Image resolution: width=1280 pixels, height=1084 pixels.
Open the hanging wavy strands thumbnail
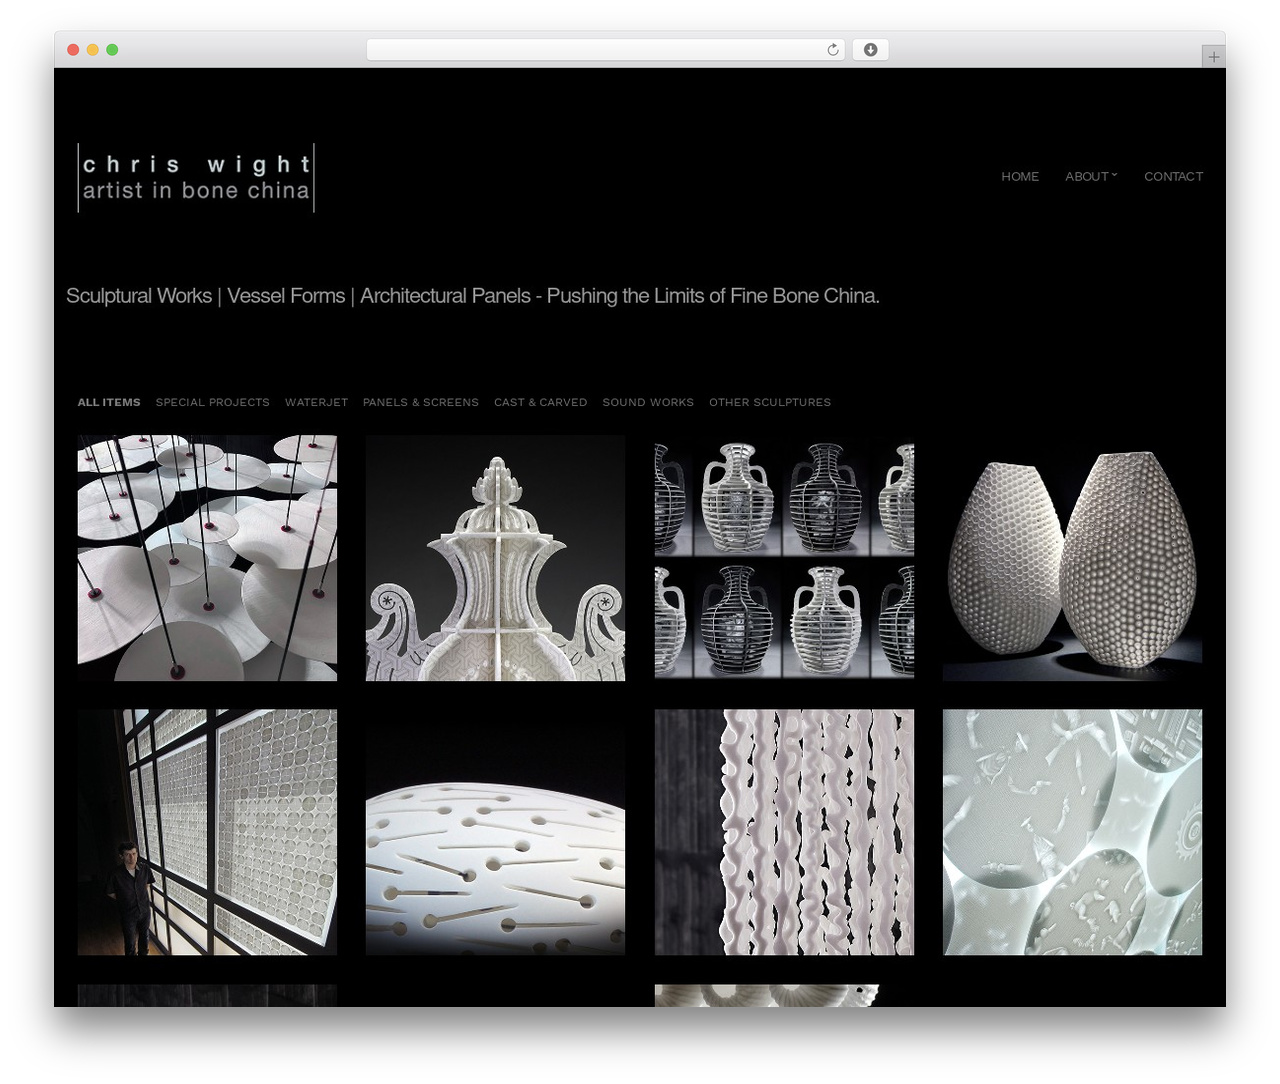pos(784,832)
